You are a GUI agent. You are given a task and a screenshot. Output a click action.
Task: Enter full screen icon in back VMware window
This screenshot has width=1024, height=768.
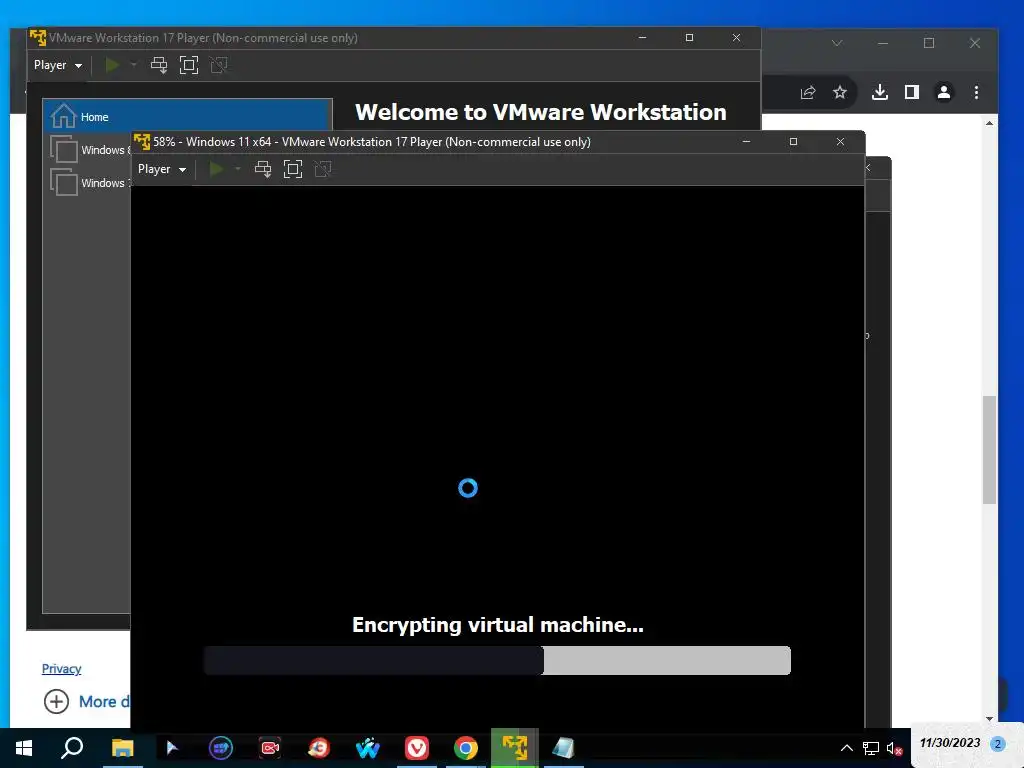(x=189, y=65)
